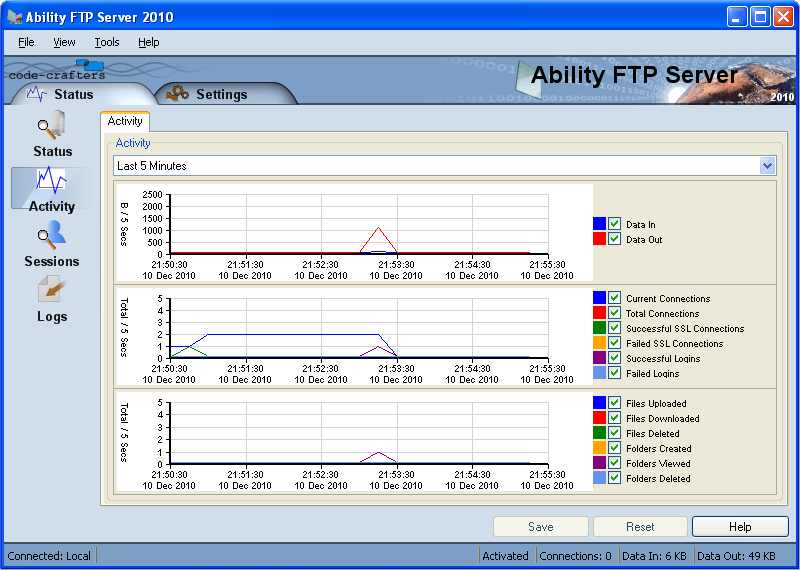Click the application icon in title bar

pyautogui.click(x=14, y=17)
